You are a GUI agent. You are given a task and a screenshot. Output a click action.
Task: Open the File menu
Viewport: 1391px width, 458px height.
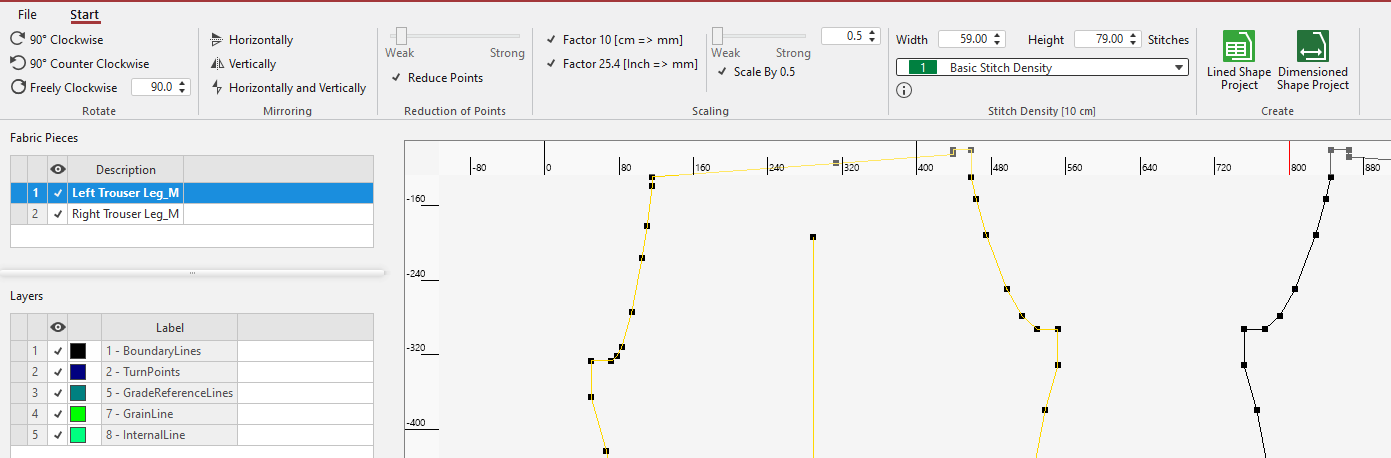coord(27,15)
